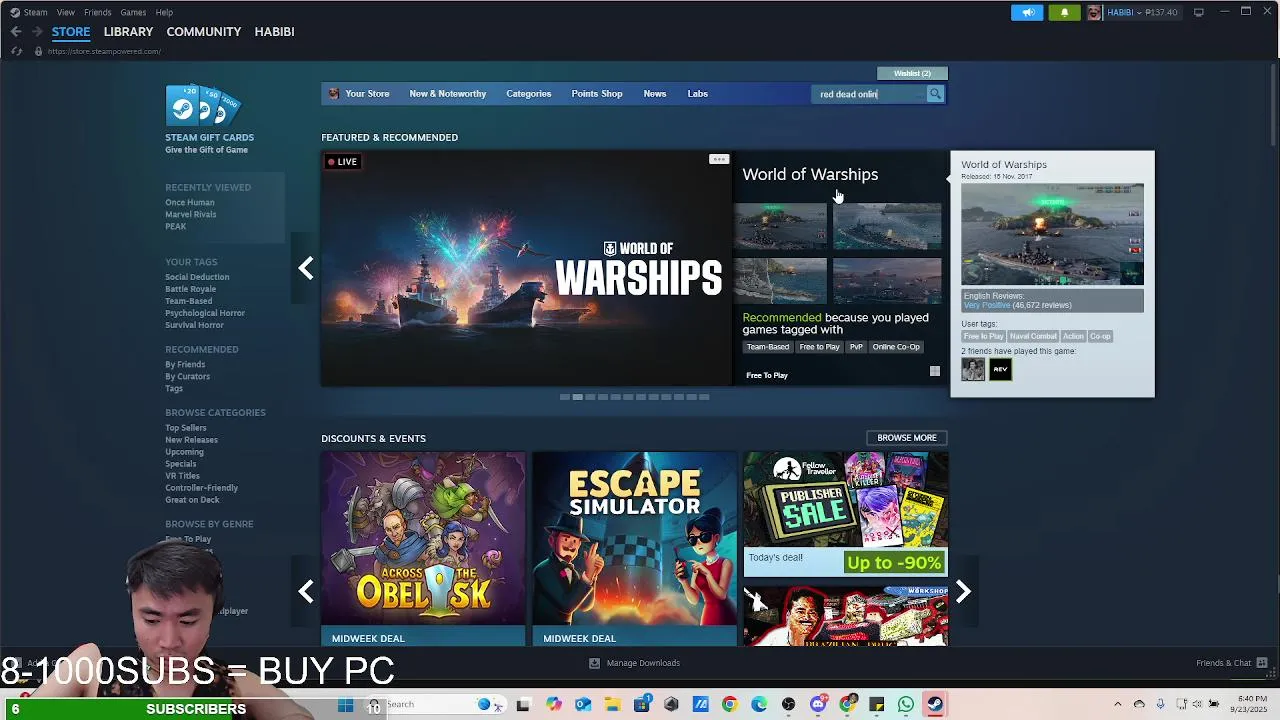Open the Labs tab in the store bar
The image size is (1280, 720).
click(x=697, y=94)
